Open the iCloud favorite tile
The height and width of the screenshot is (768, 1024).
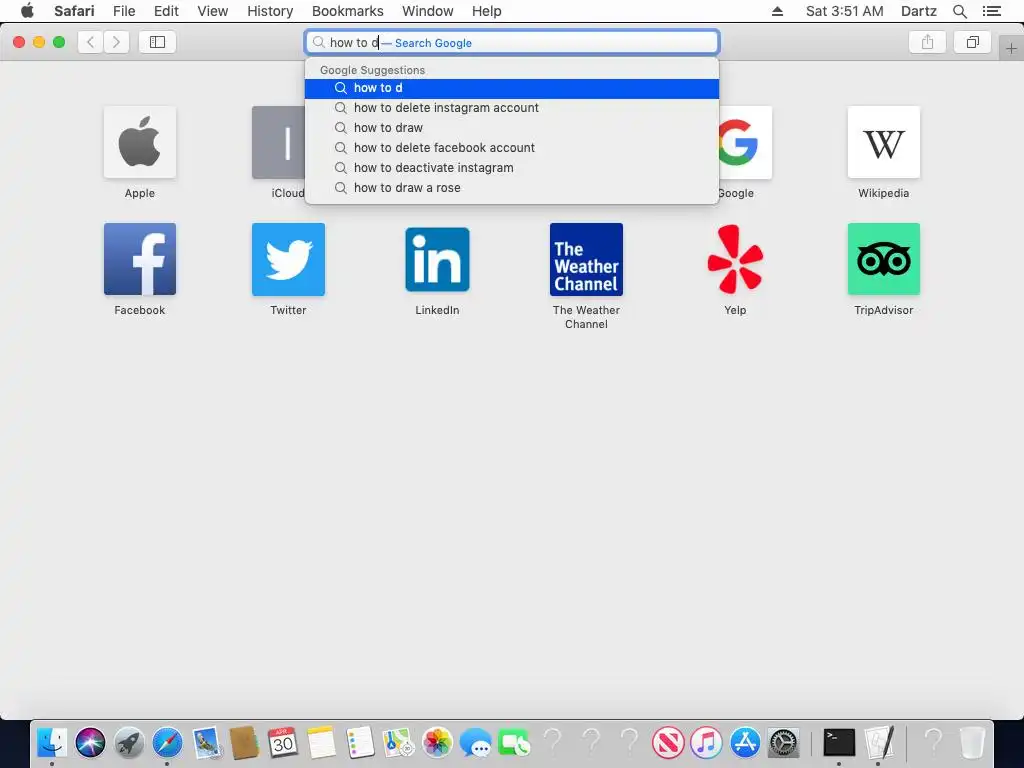(x=278, y=142)
